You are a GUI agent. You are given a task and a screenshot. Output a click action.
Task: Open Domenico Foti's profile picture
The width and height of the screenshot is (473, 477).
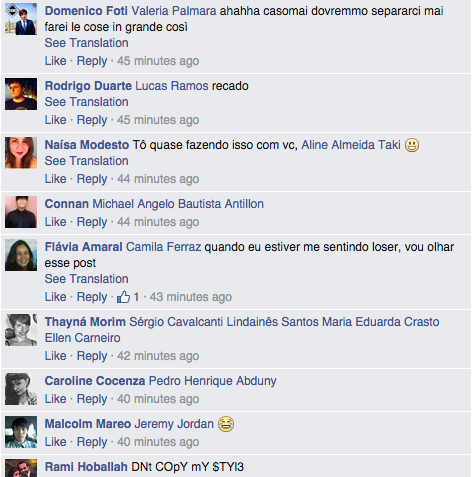coord(21,19)
